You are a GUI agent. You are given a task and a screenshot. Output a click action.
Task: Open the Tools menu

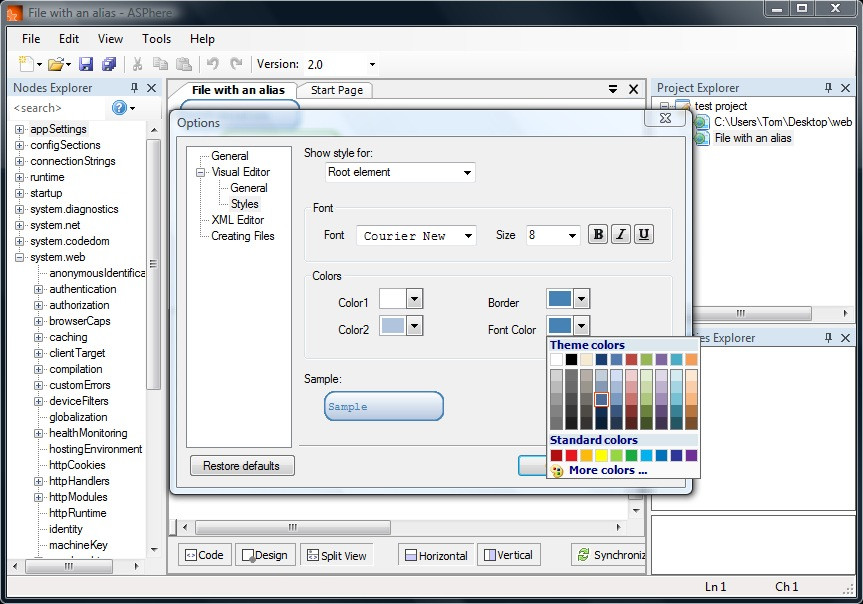(x=156, y=39)
